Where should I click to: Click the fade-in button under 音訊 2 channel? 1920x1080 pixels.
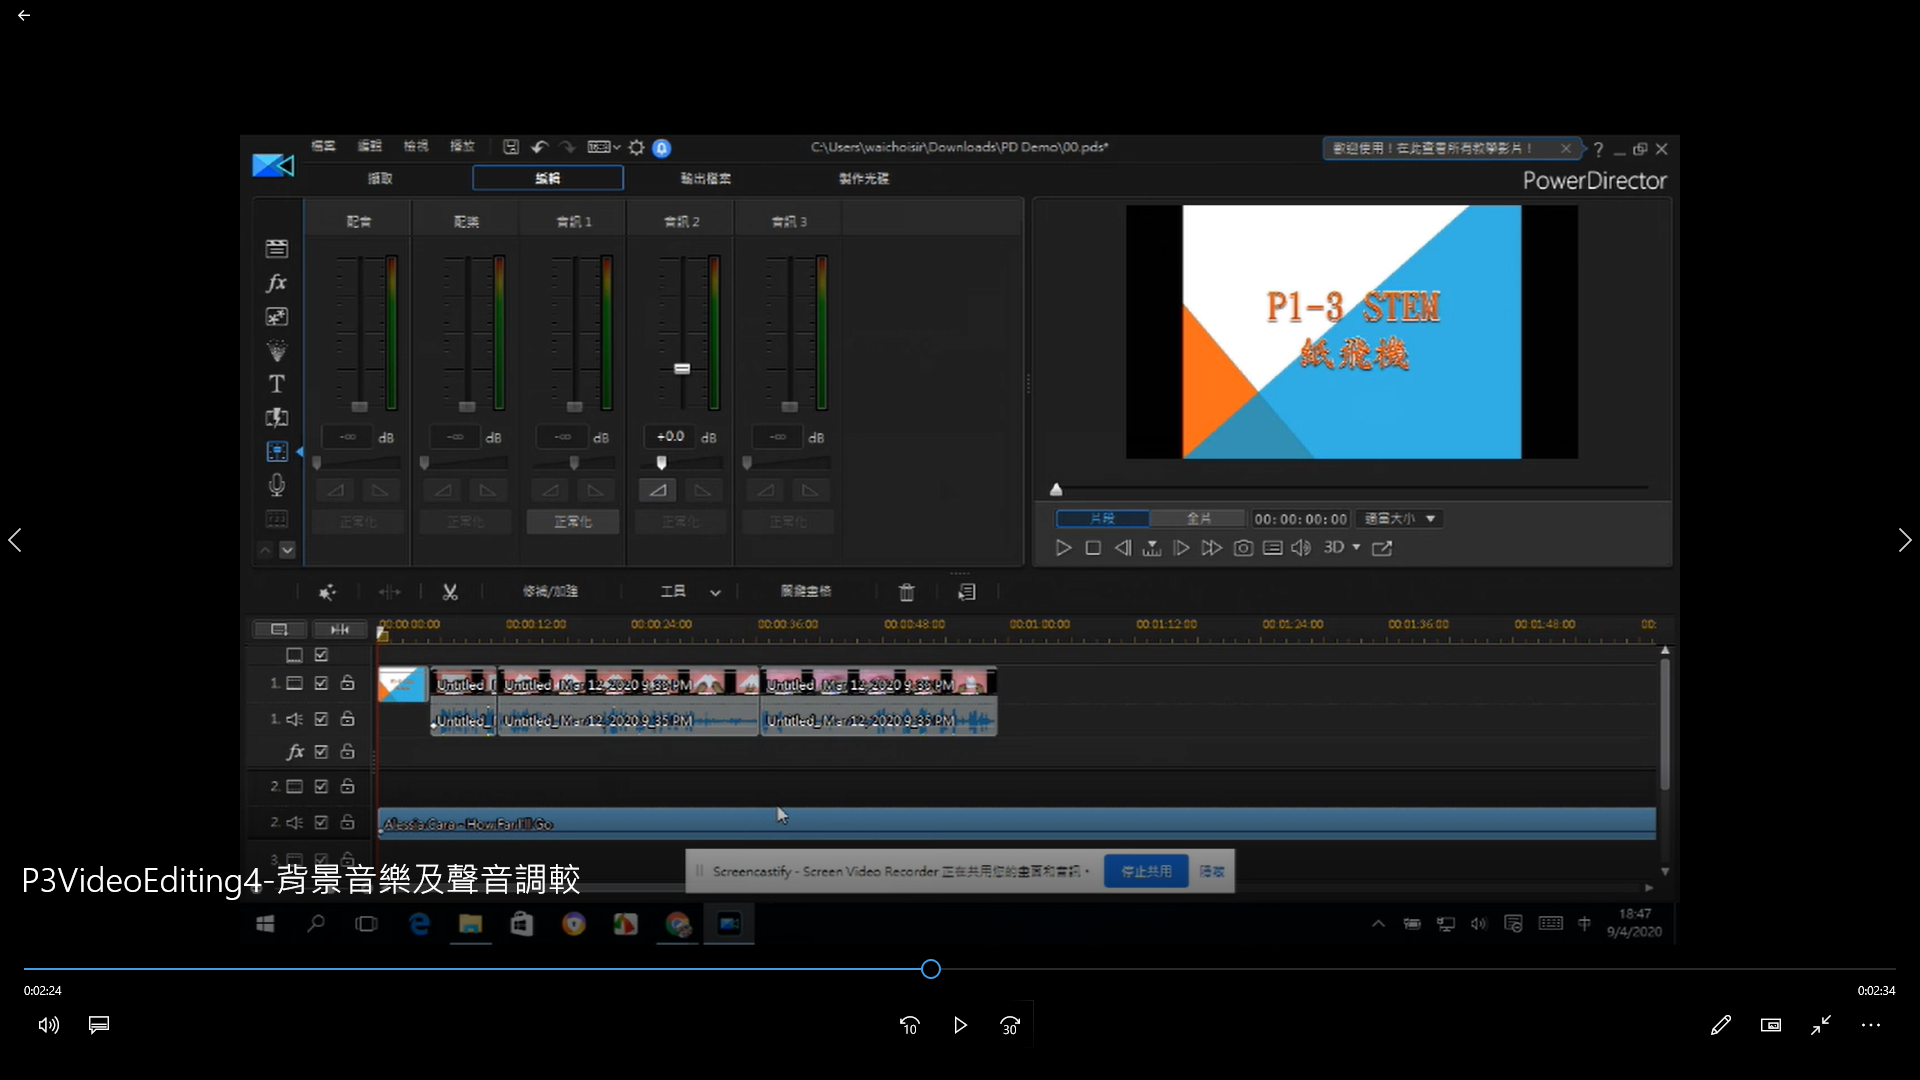(x=657, y=491)
